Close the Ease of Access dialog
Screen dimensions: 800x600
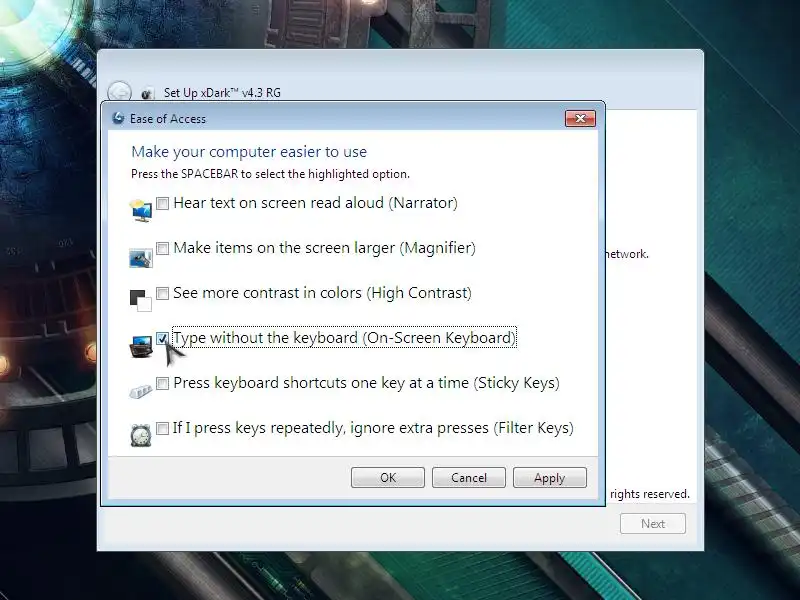click(x=580, y=118)
